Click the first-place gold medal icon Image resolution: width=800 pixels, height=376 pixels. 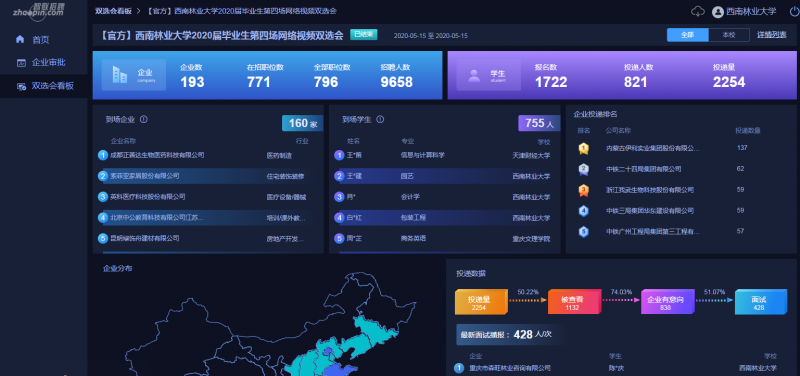point(584,148)
